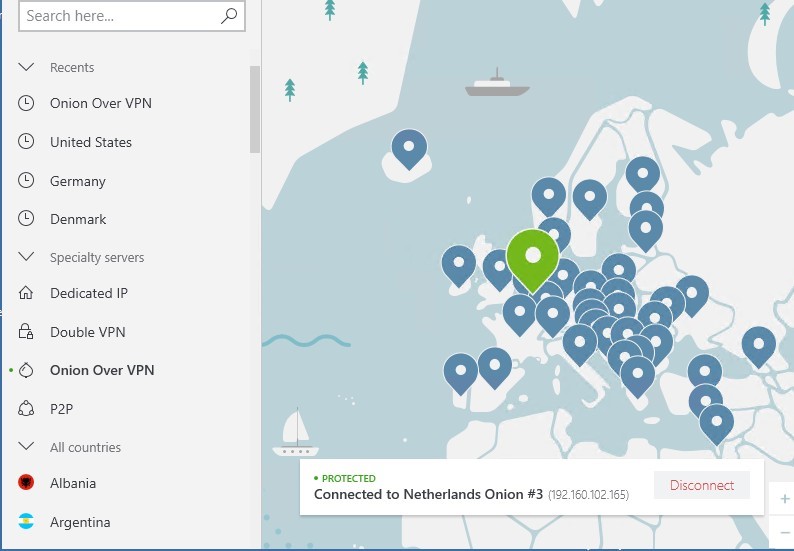This screenshot has height=551, width=794.
Task: Click the Dedicated IP house icon
Action: click(x=27, y=294)
